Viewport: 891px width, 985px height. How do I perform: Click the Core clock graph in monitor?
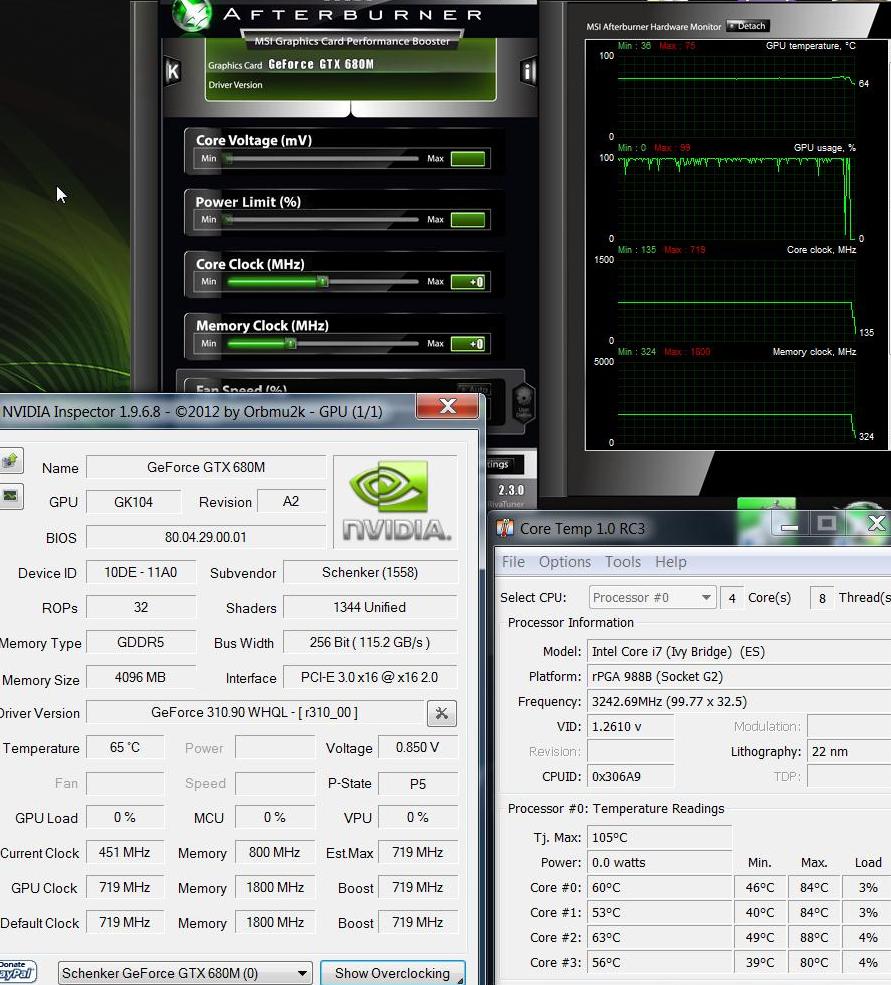click(736, 300)
